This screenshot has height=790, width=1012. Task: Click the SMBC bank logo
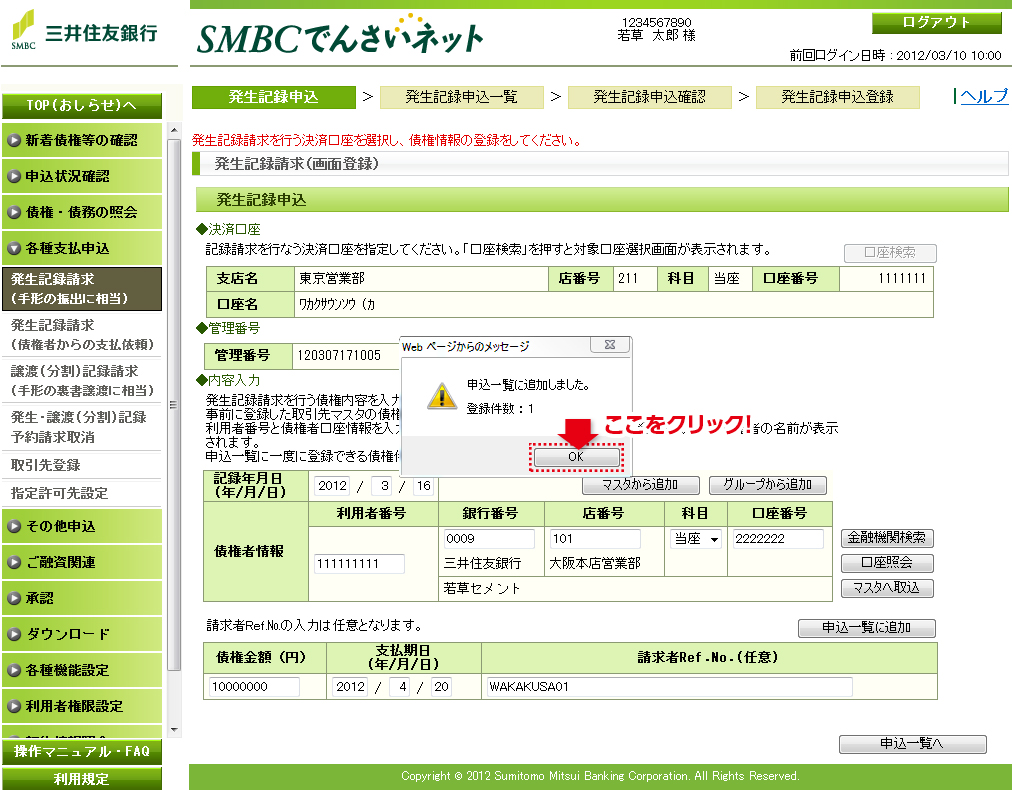tap(85, 30)
